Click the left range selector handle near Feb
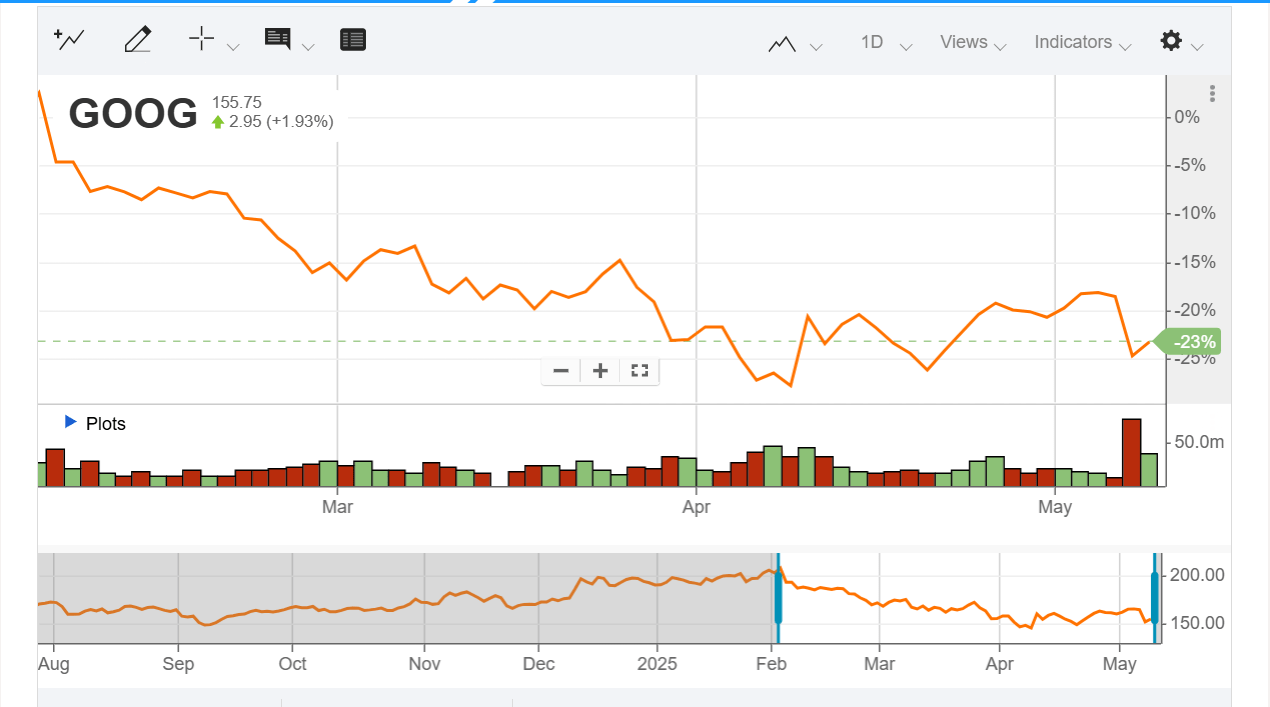 (x=777, y=597)
